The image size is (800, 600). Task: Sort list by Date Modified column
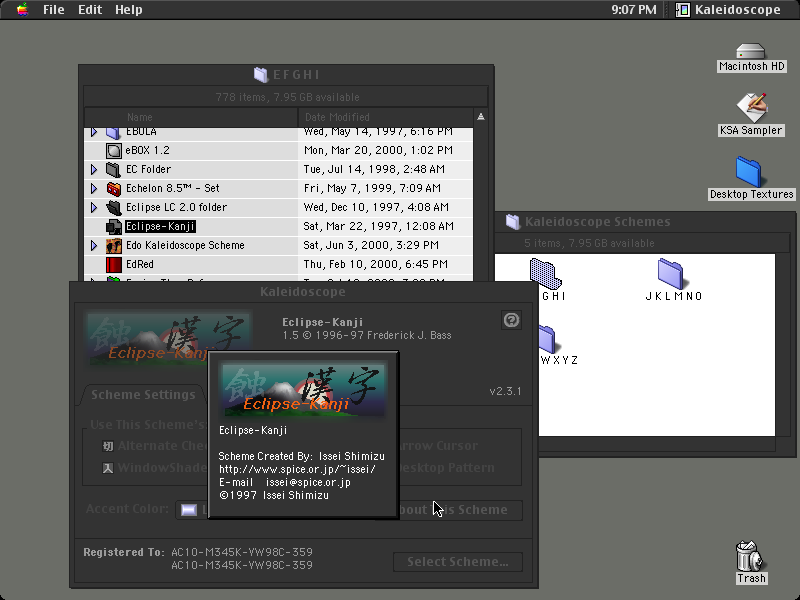386,117
